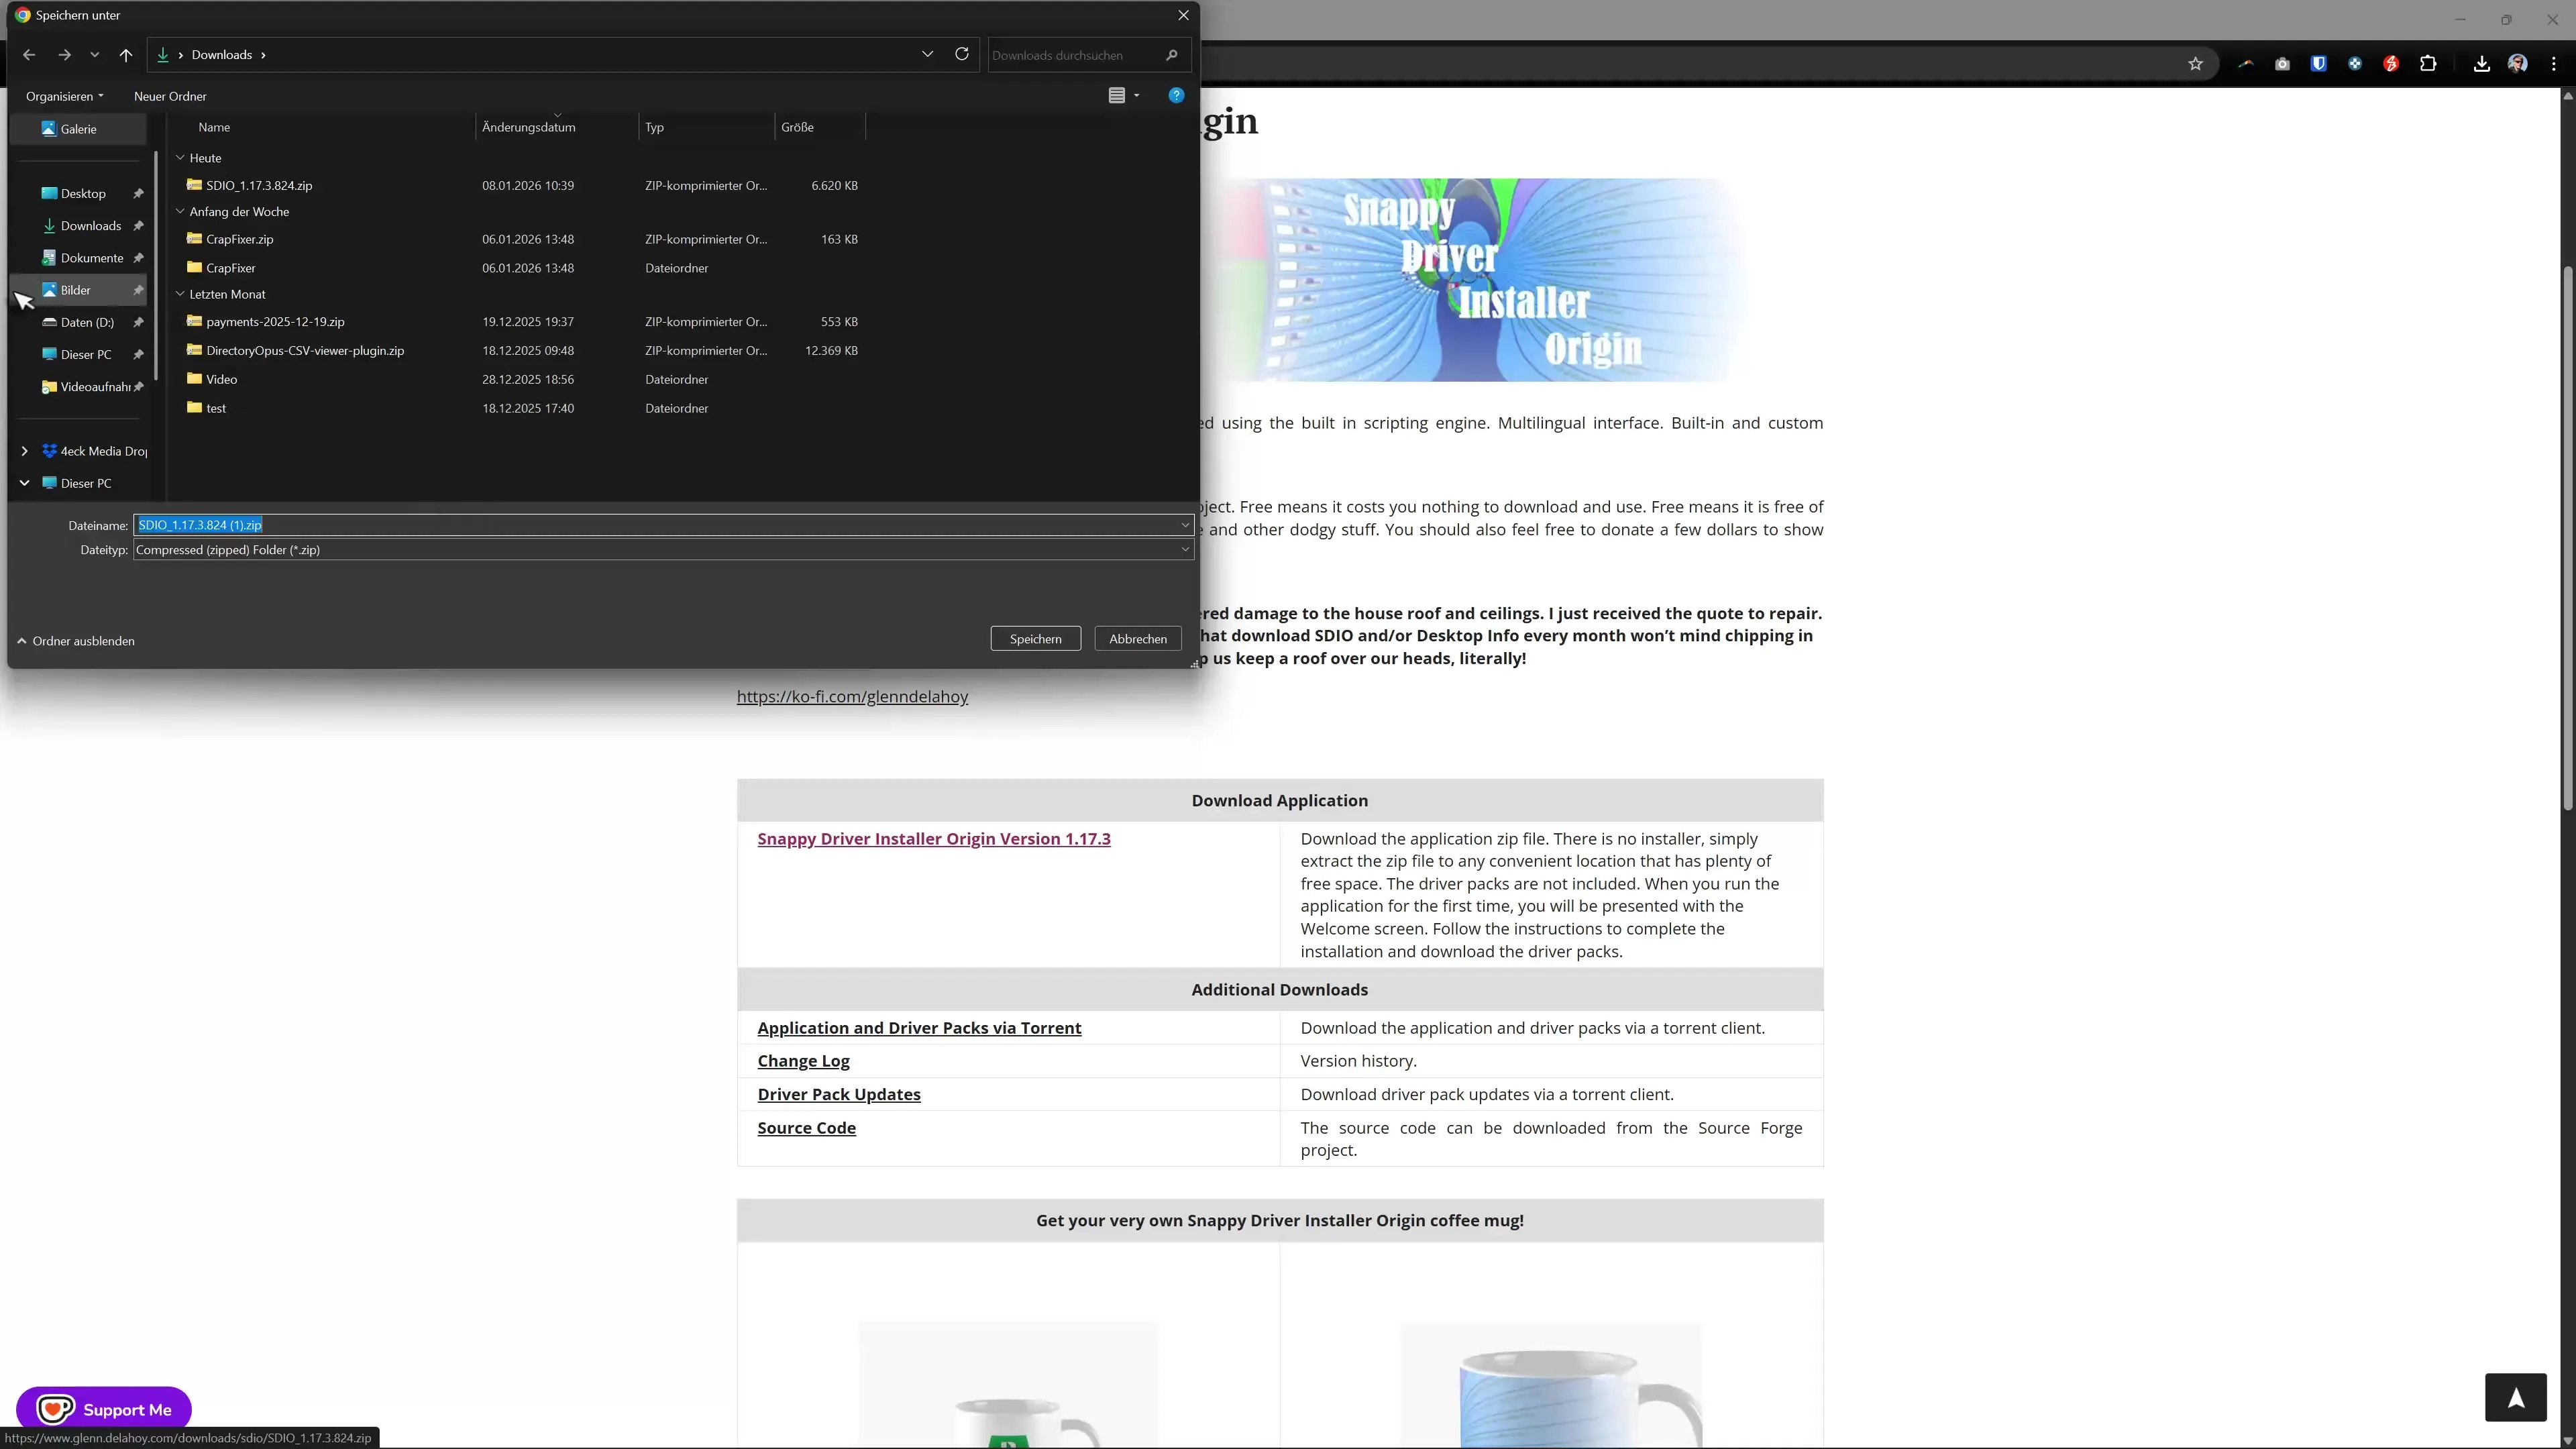Open the Extensions puzzle-piece icon
Viewport: 2576px width, 1449px height.
click(2428, 64)
